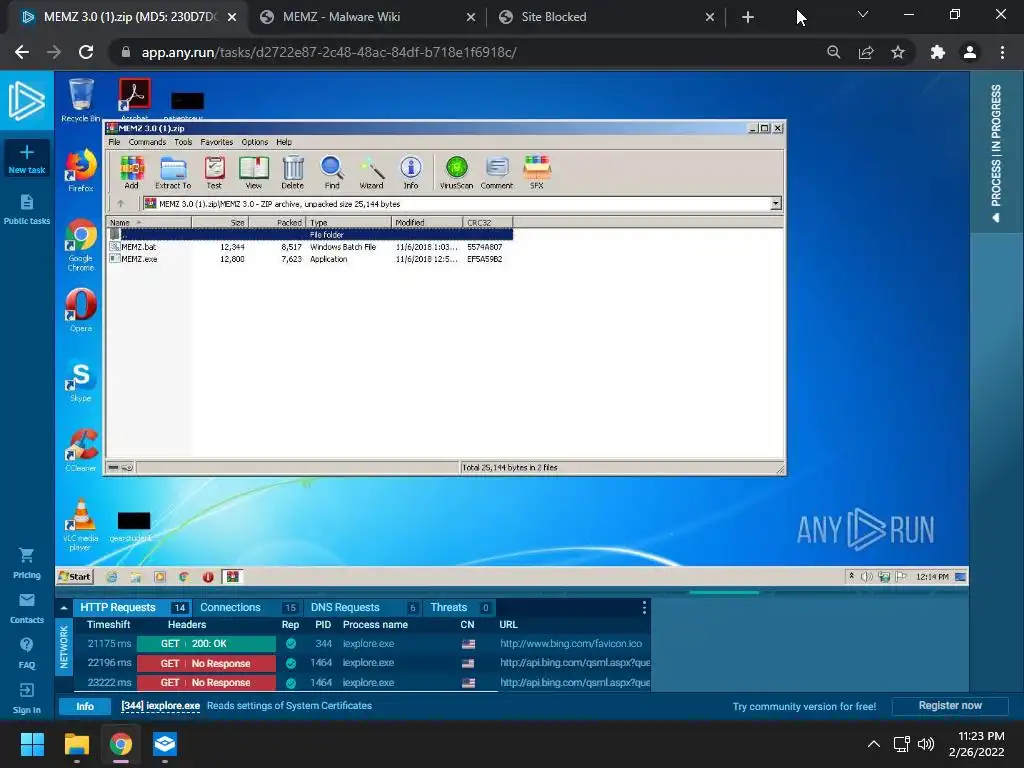Select the MEMZ.exe file row

coord(310,259)
